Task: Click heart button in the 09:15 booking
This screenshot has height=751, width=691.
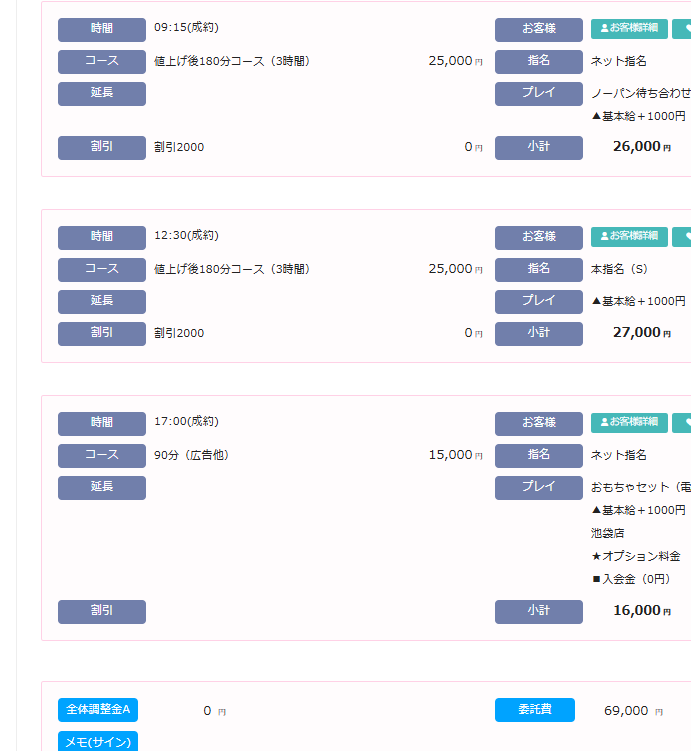Action: (683, 29)
